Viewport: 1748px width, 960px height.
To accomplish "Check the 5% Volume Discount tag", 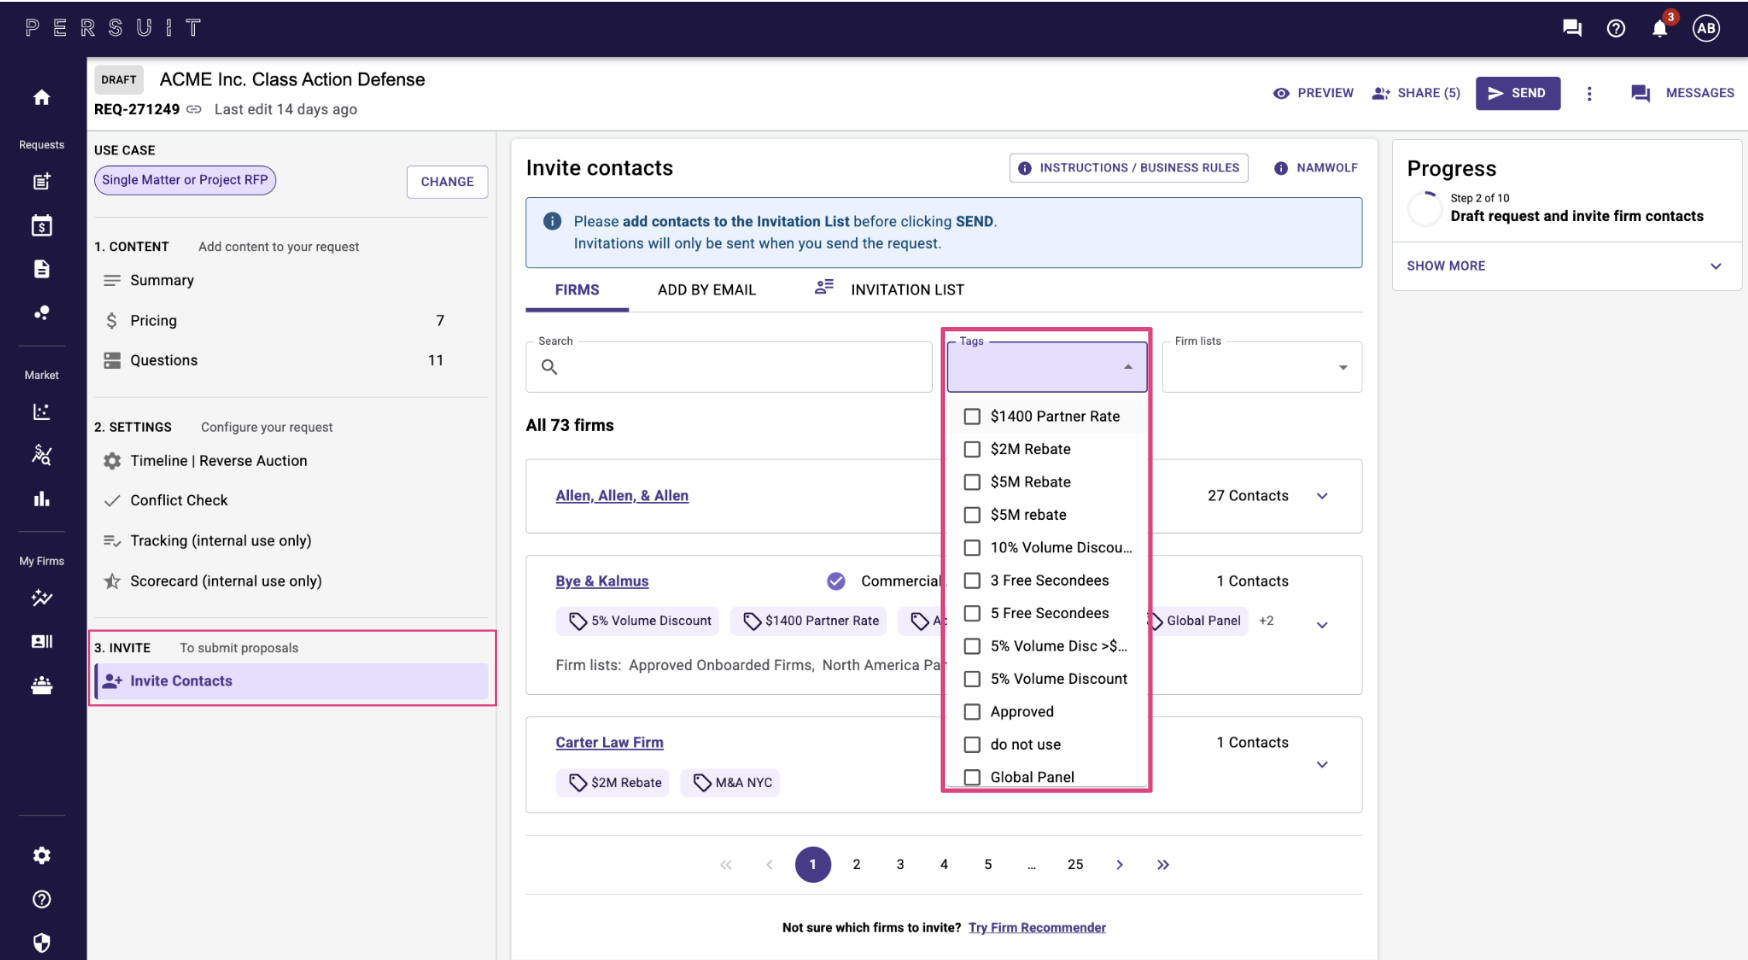I will 971,678.
